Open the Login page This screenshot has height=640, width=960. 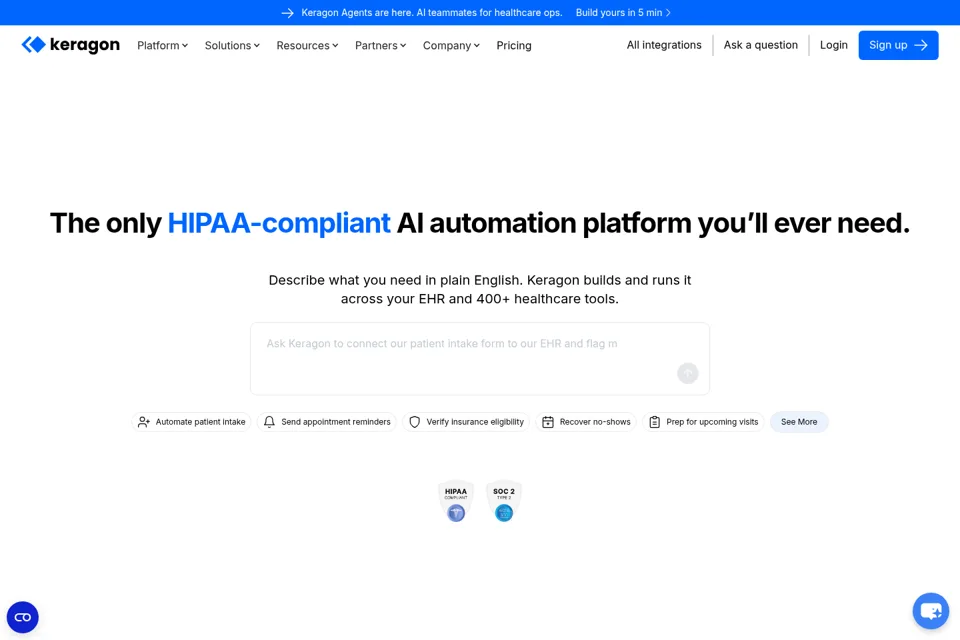(x=833, y=45)
